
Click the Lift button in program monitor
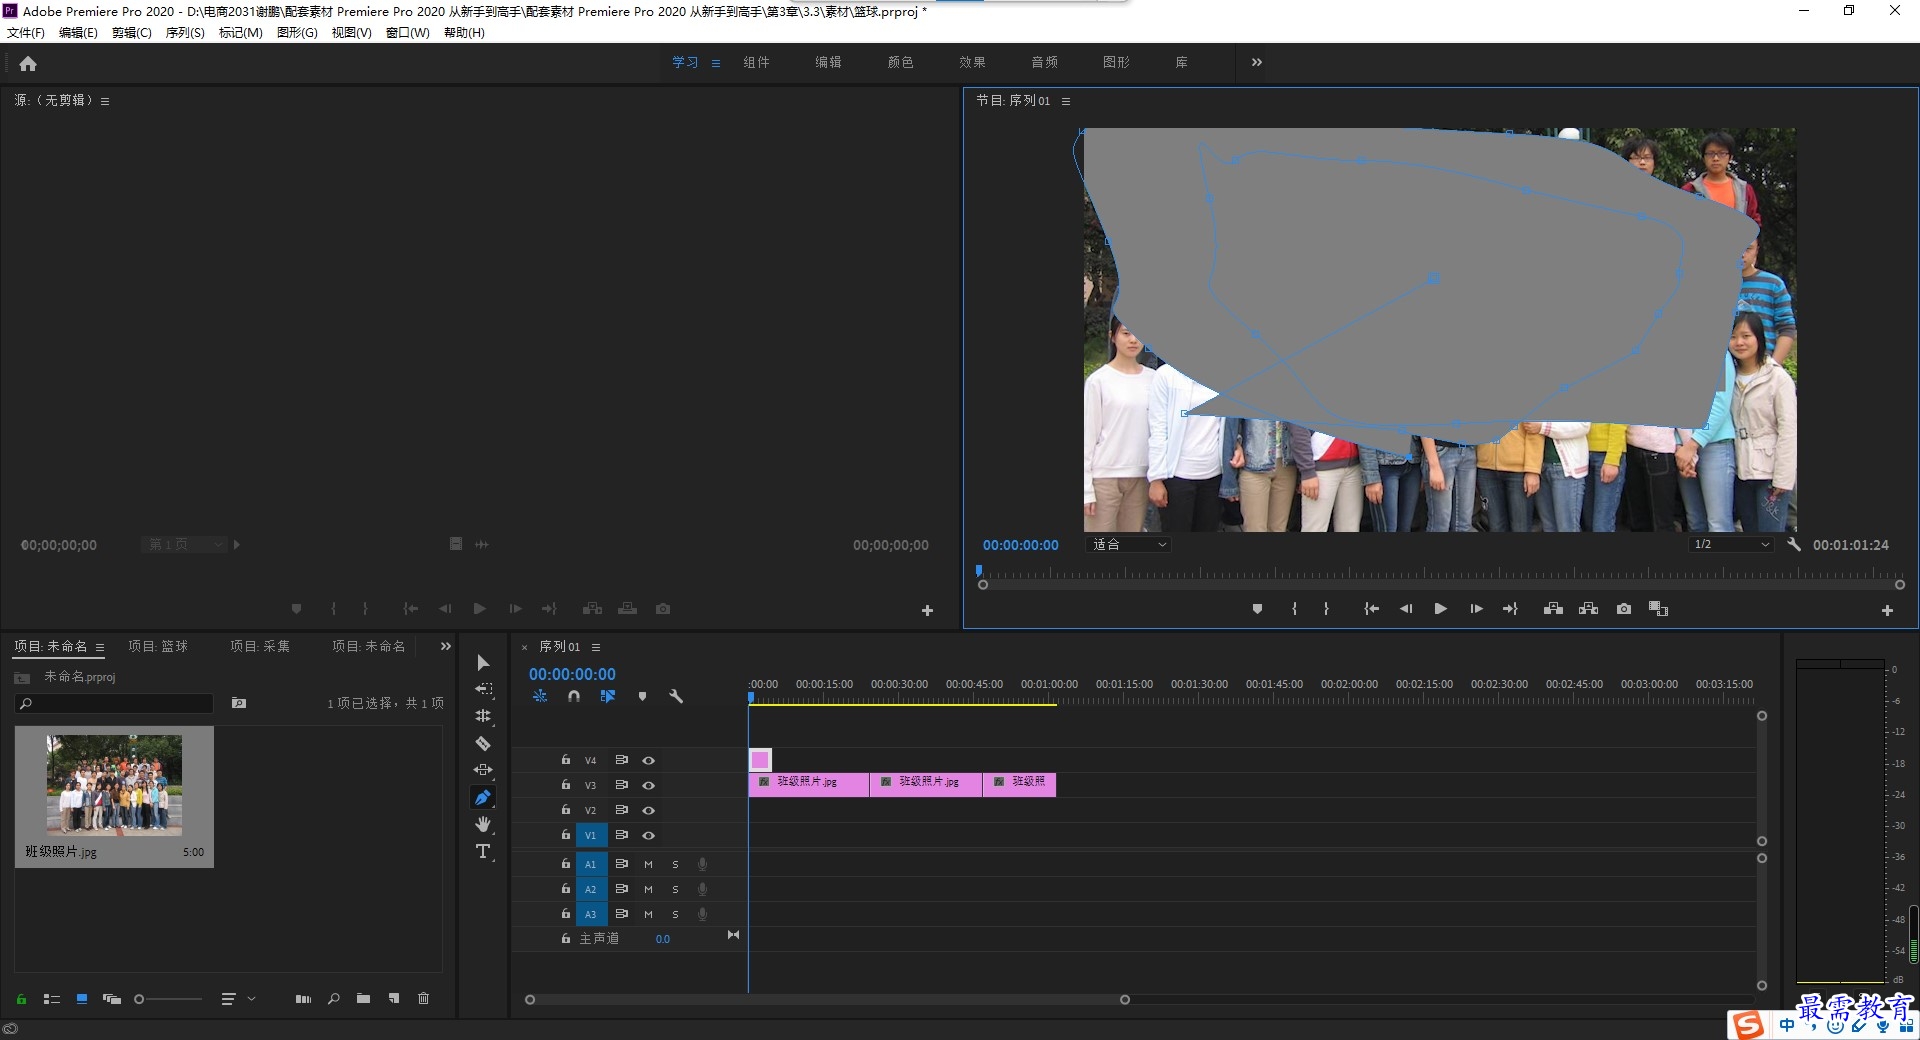tap(1553, 608)
